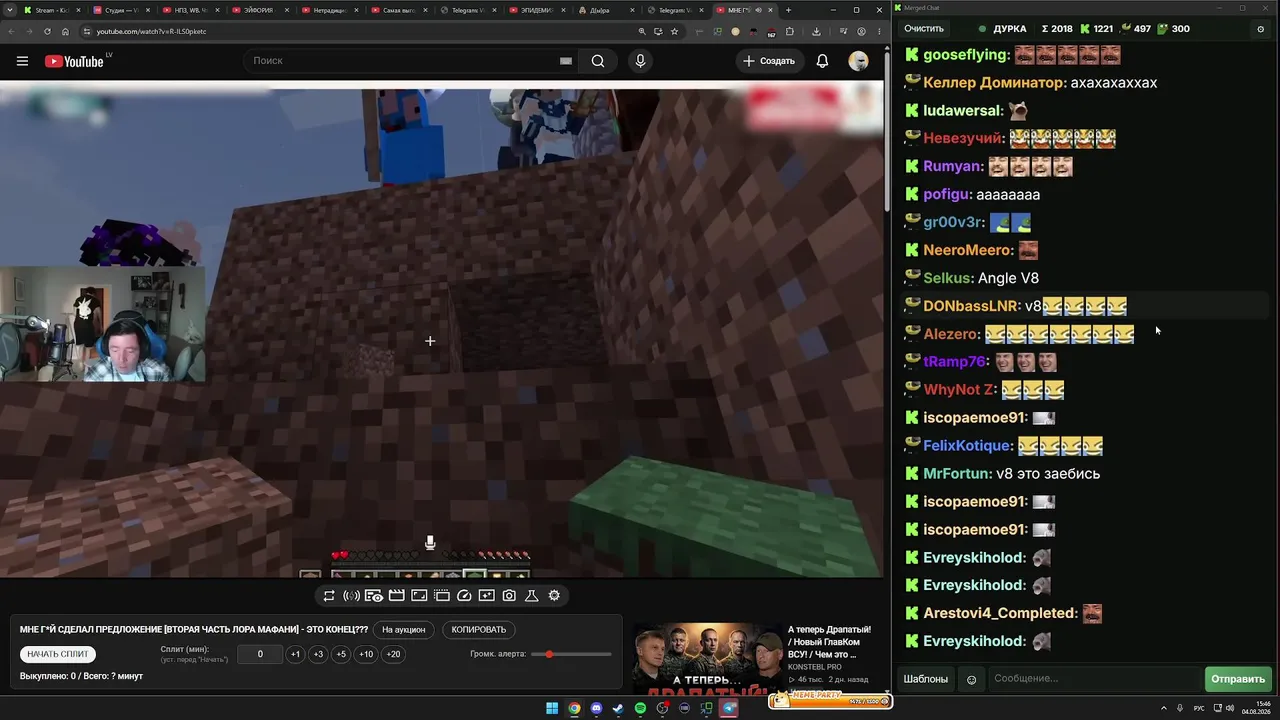Click the broadcast waves icon in overlay toolbar
Viewport: 1280px width, 720px height.
coord(351,596)
